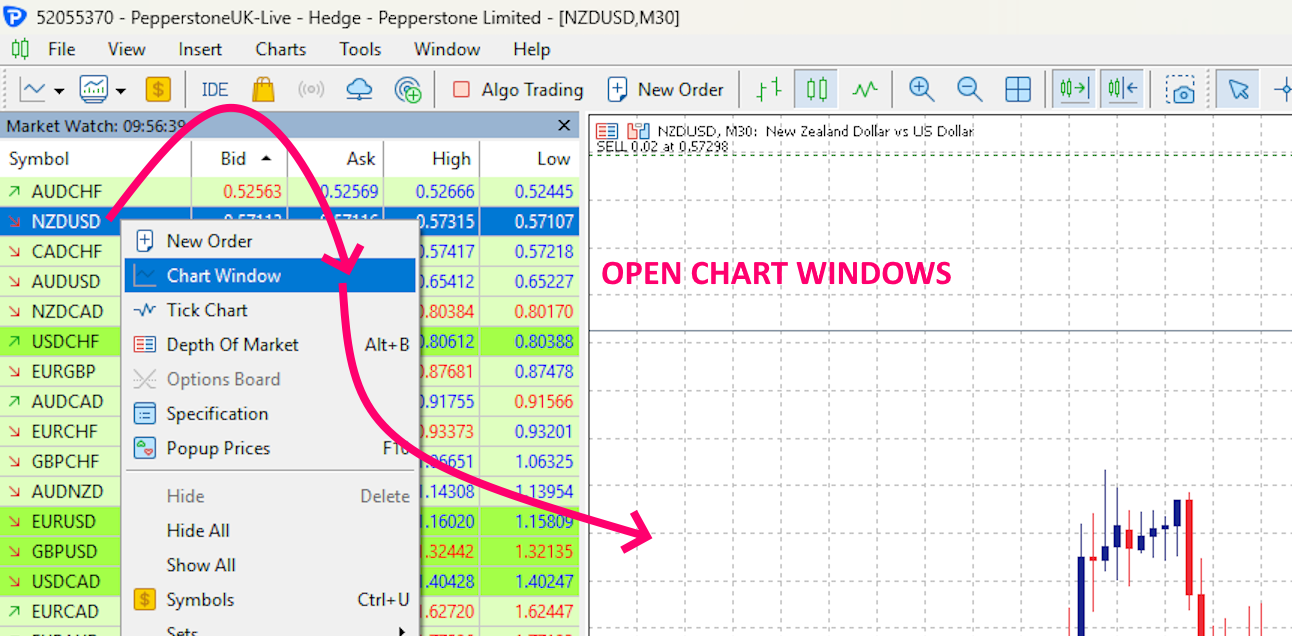Zoom out of the chart

[969, 90]
